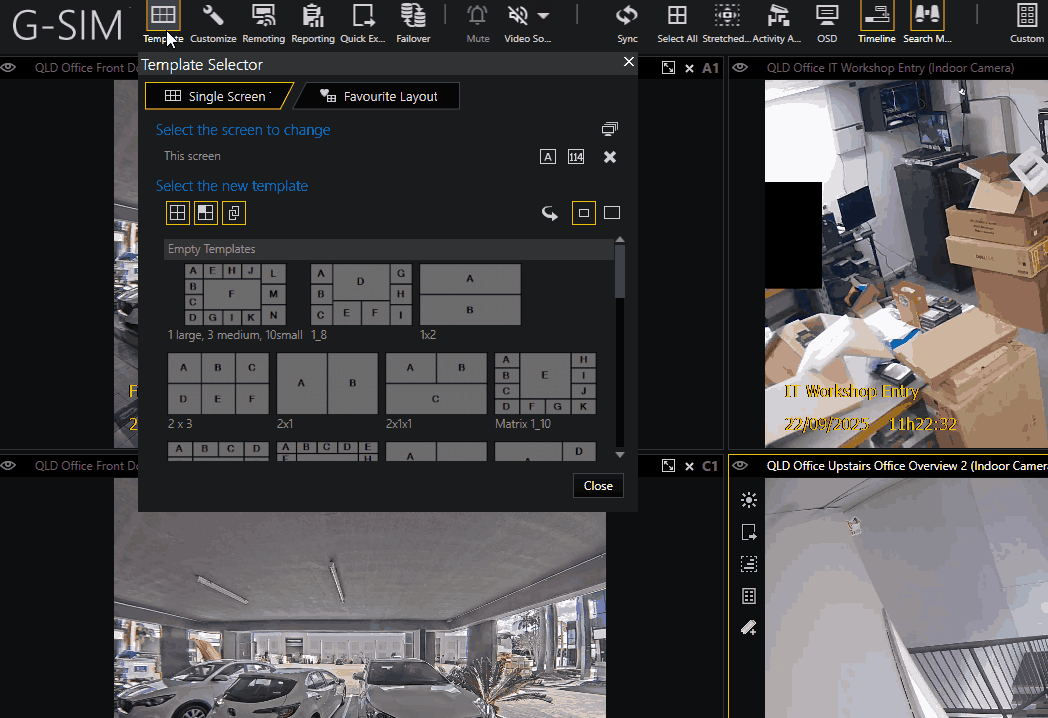The image size is (1048, 718).
Task: Toggle the Search Mode binoculars button
Action: click(926, 16)
